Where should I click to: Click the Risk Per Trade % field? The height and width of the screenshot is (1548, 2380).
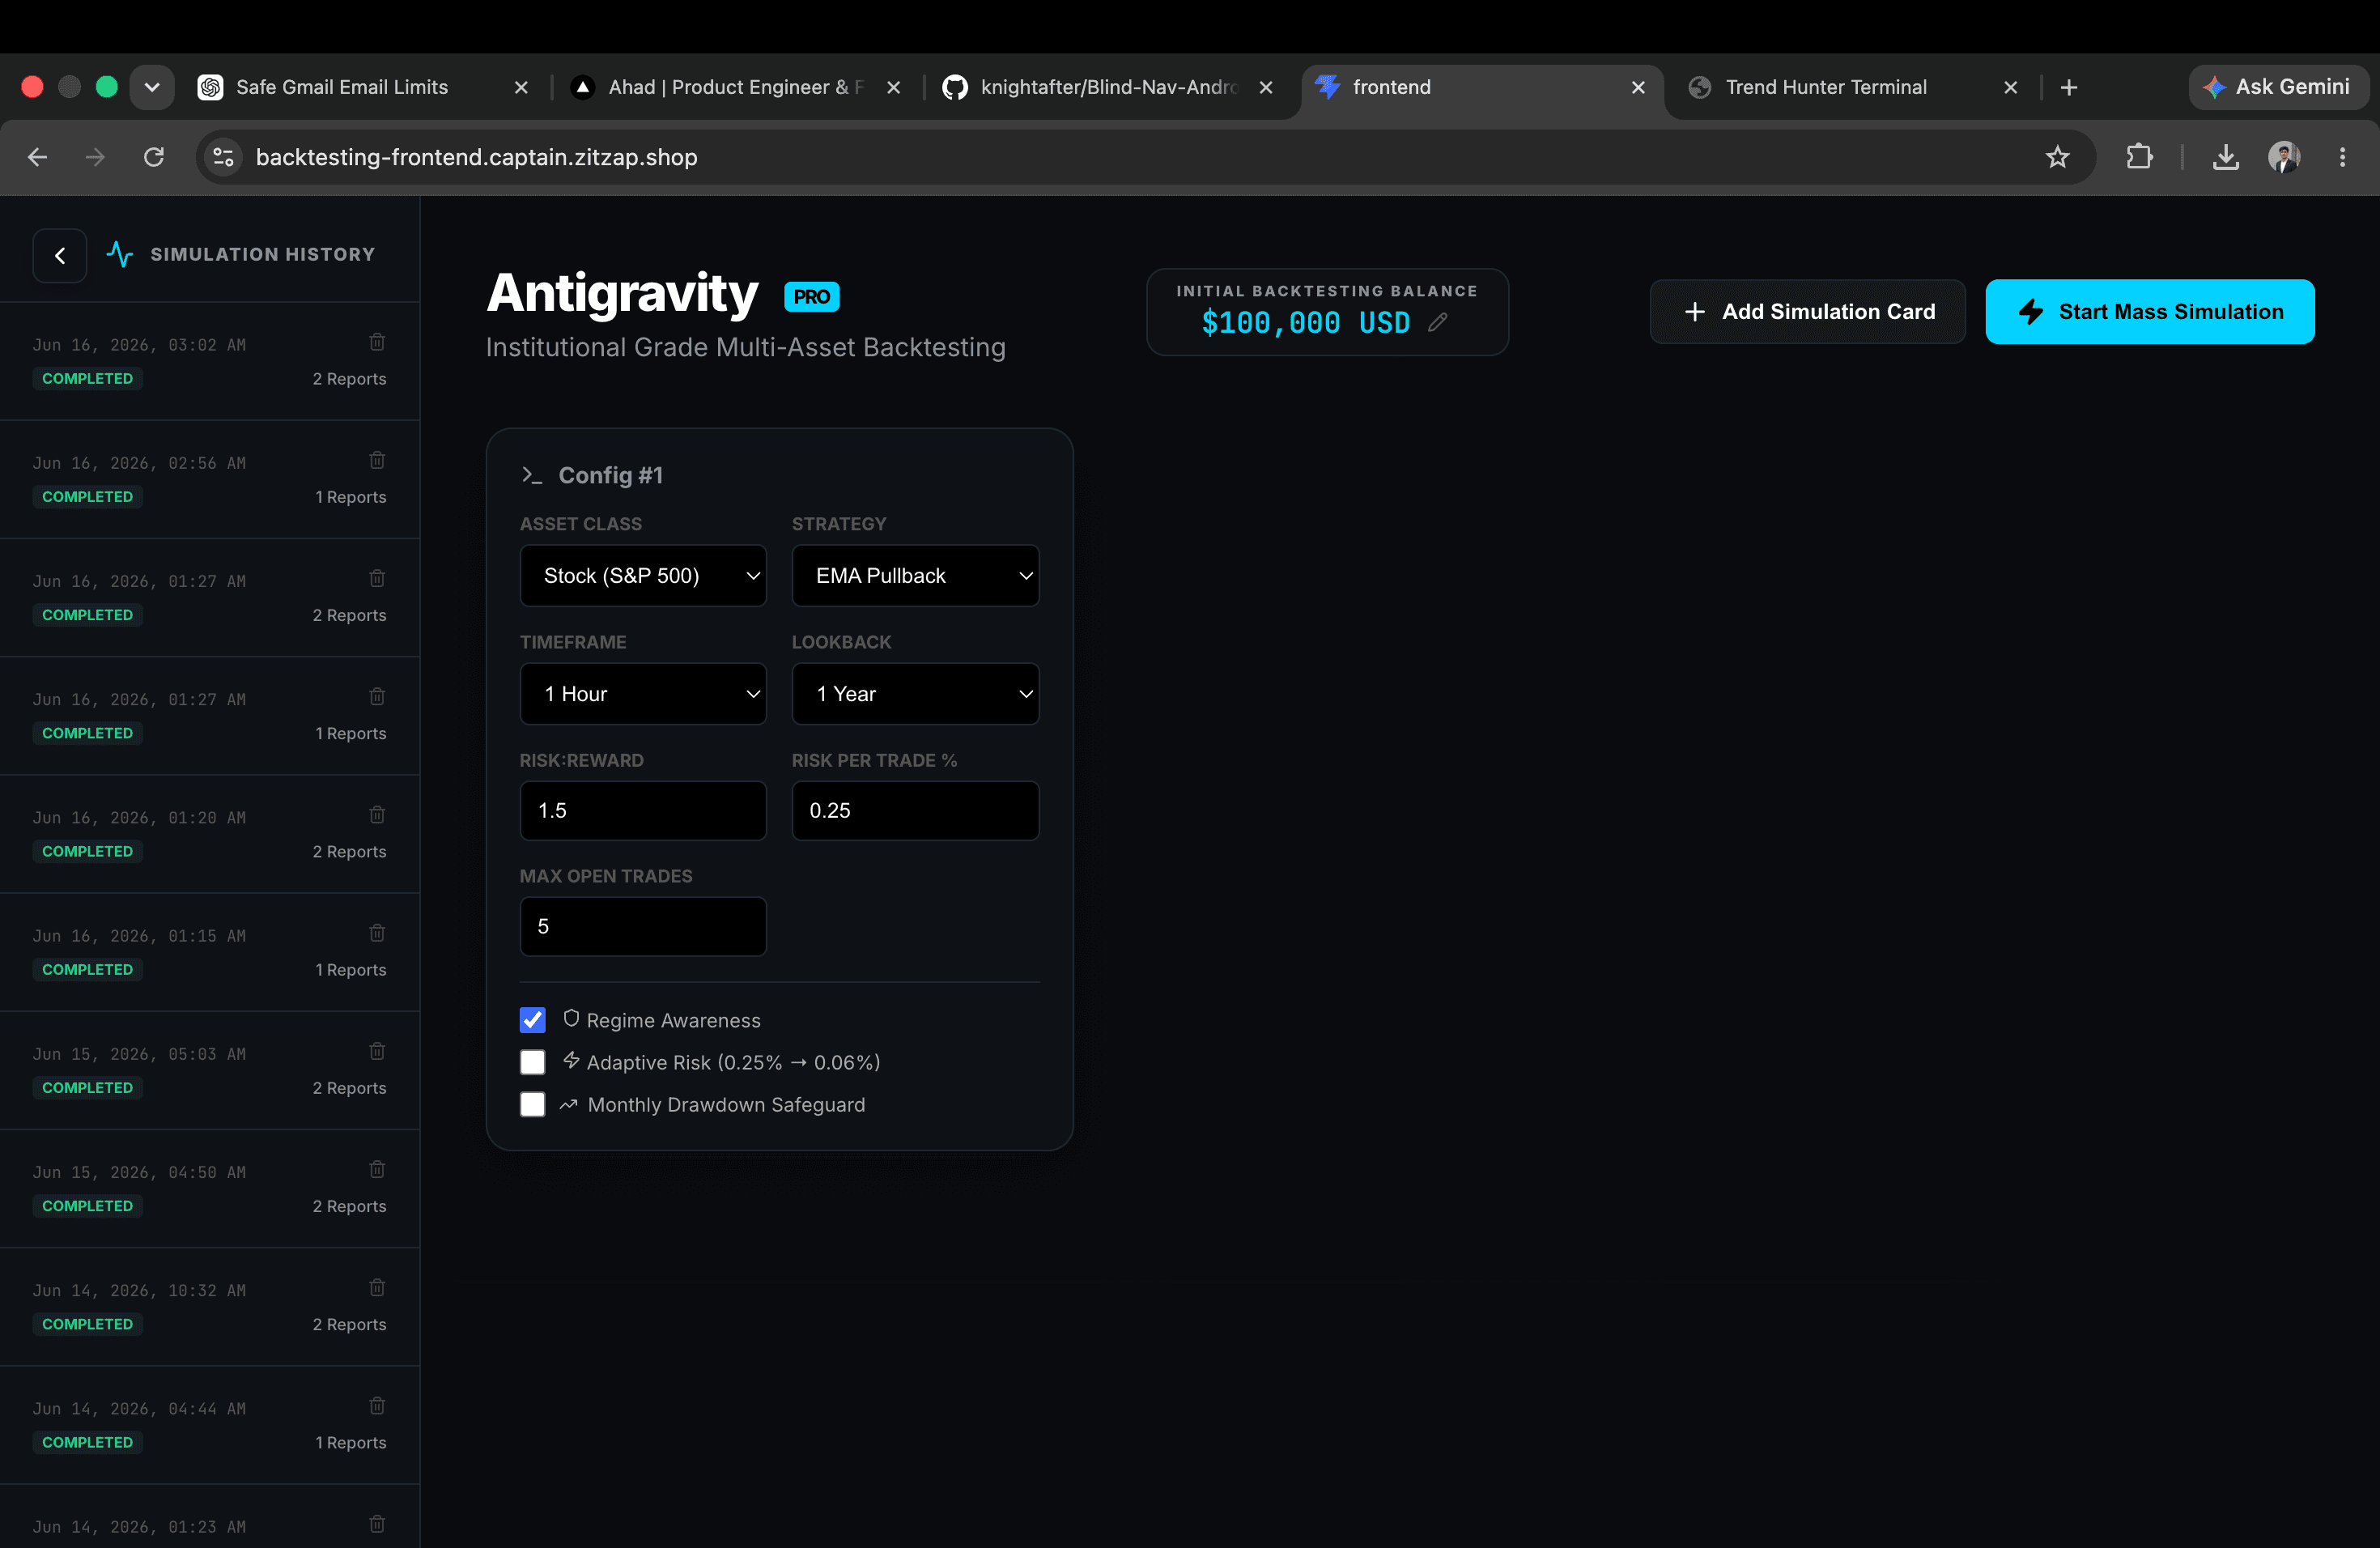point(915,811)
